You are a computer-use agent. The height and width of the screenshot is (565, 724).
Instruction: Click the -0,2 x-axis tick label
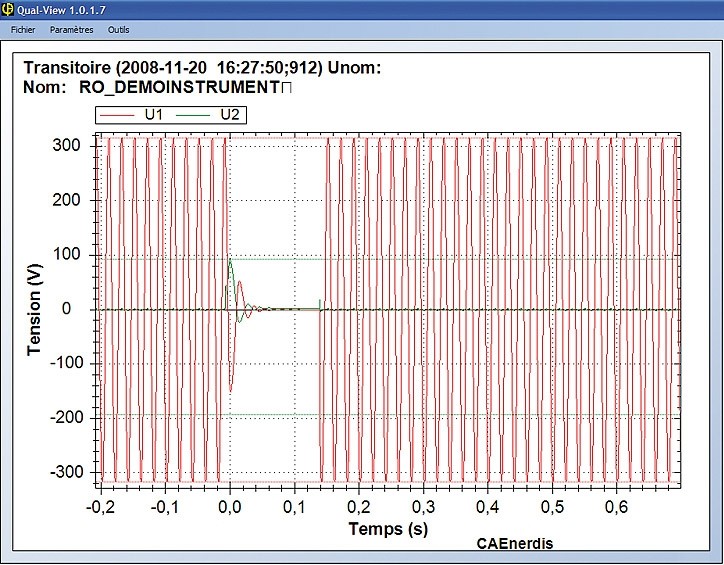click(x=100, y=507)
